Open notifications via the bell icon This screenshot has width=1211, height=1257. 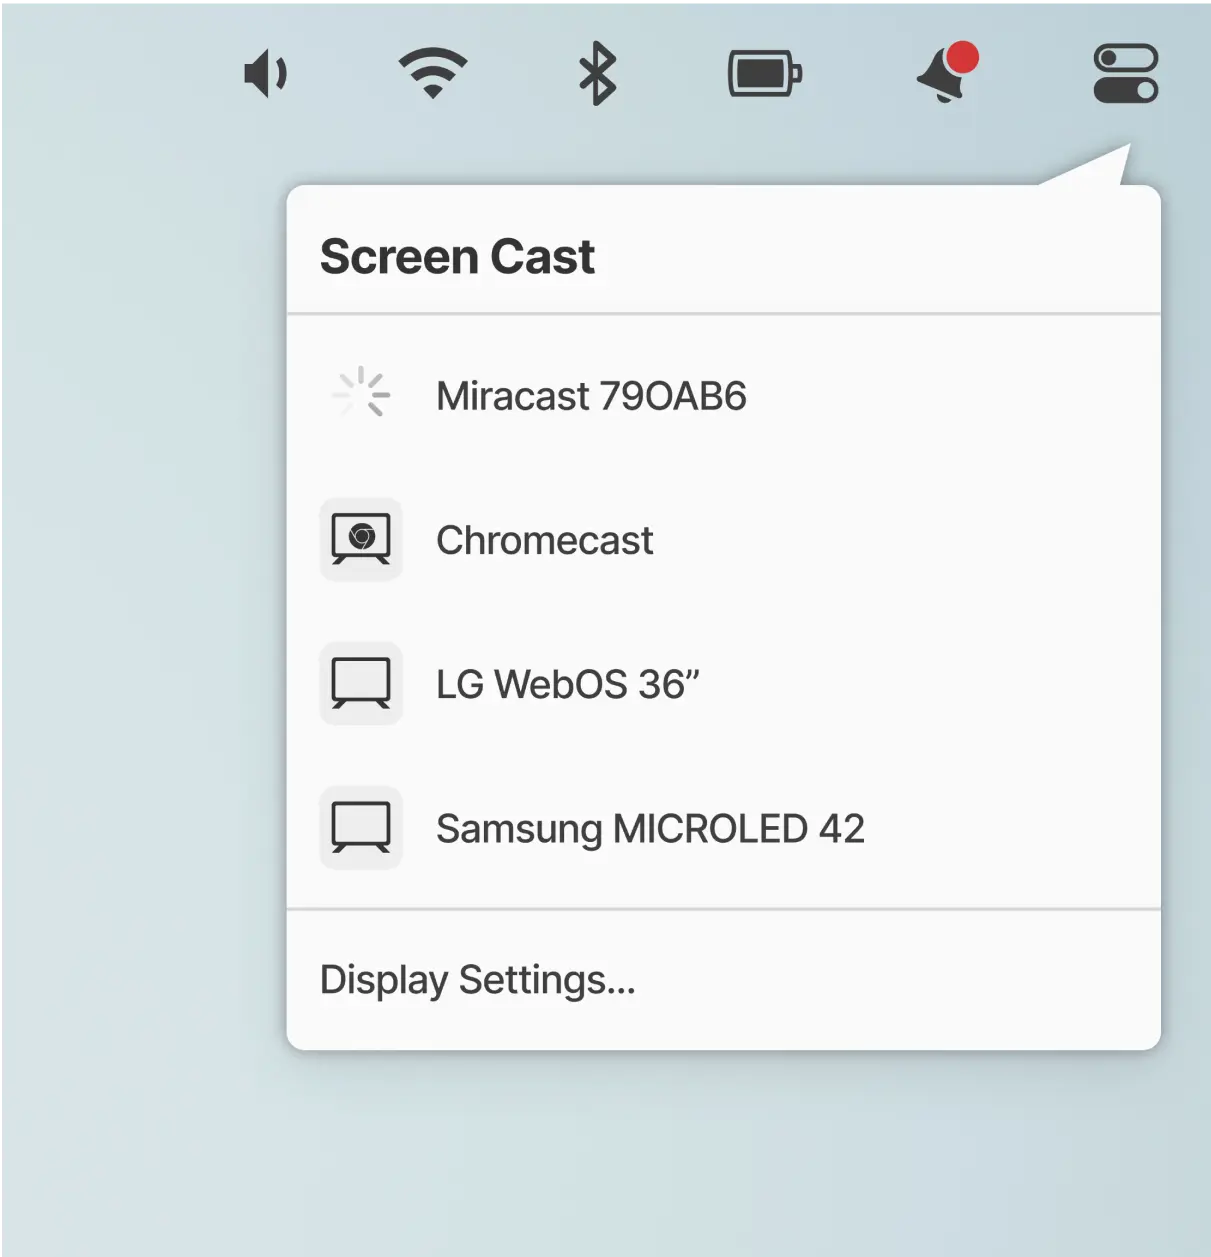pyautogui.click(x=942, y=78)
